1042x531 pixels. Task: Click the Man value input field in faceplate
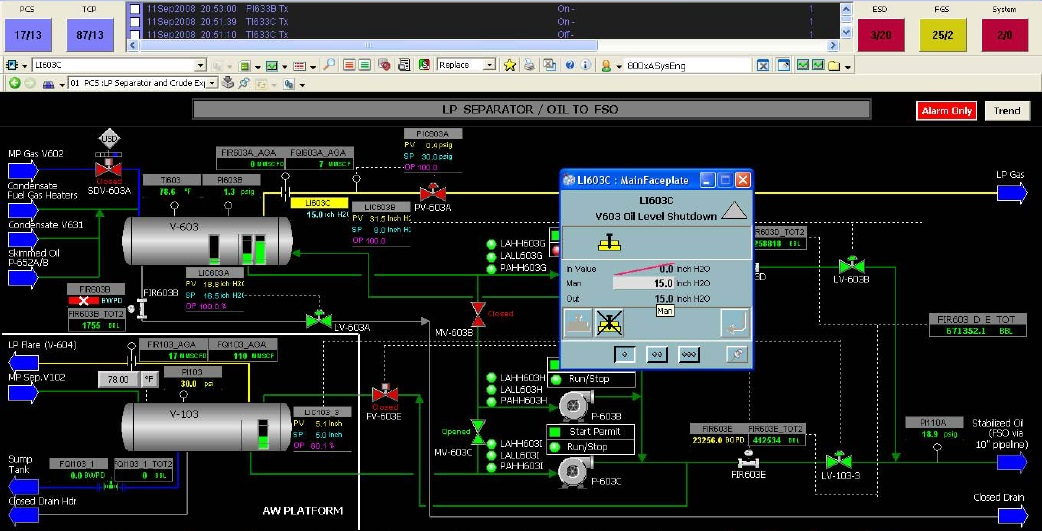[642, 283]
